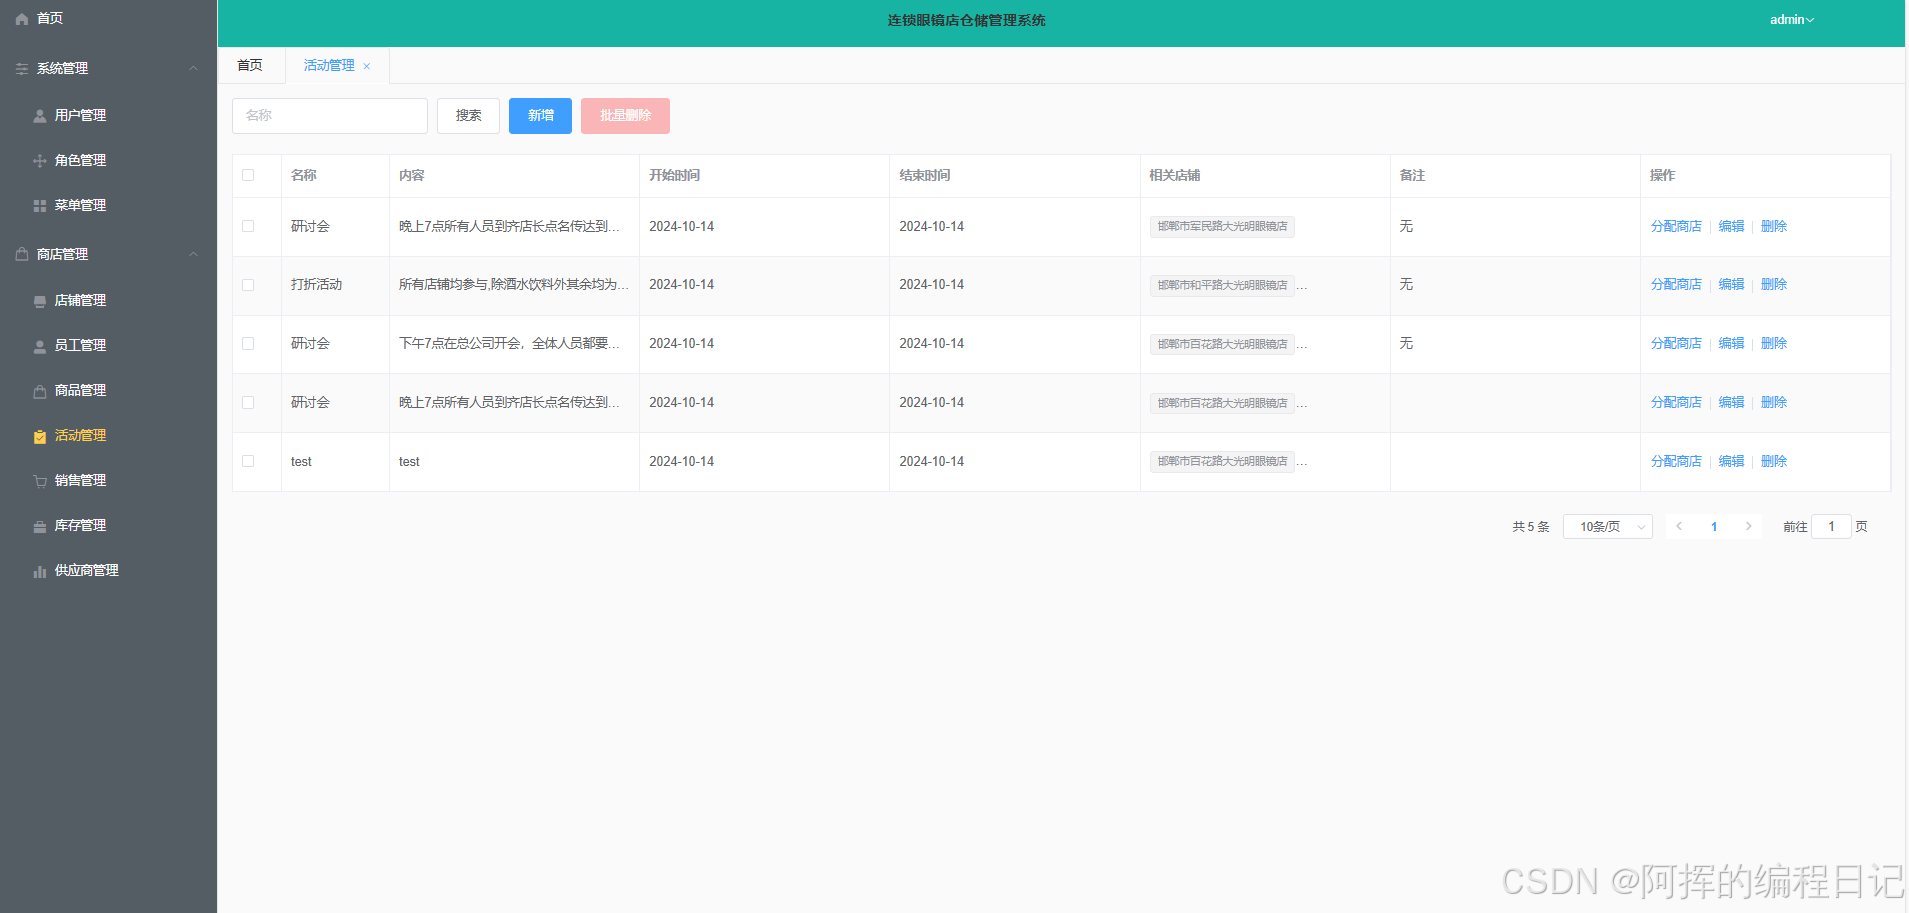This screenshot has height=913, width=1909.
Task: Click the 活动管理 clipboard icon
Action: (40, 436)
